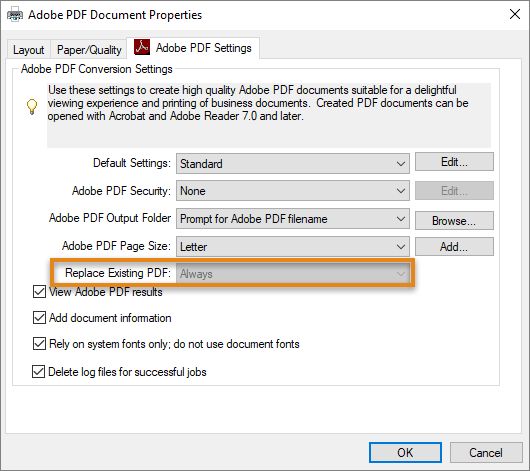The height and width of the screenshot is (471, 530).
Task: Open the Adobe PDF Output Folder dropdown
Action: point(293,219)
